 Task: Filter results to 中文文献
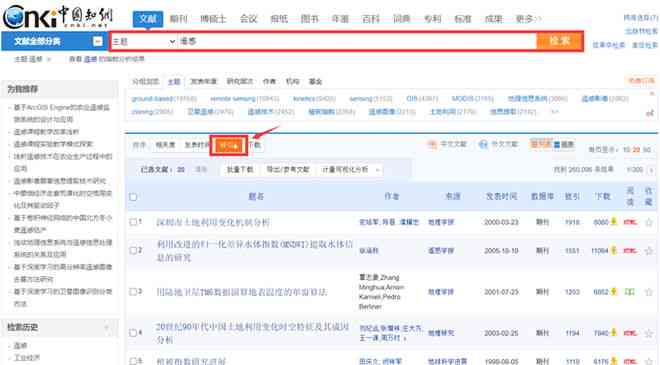pos(447,144)
